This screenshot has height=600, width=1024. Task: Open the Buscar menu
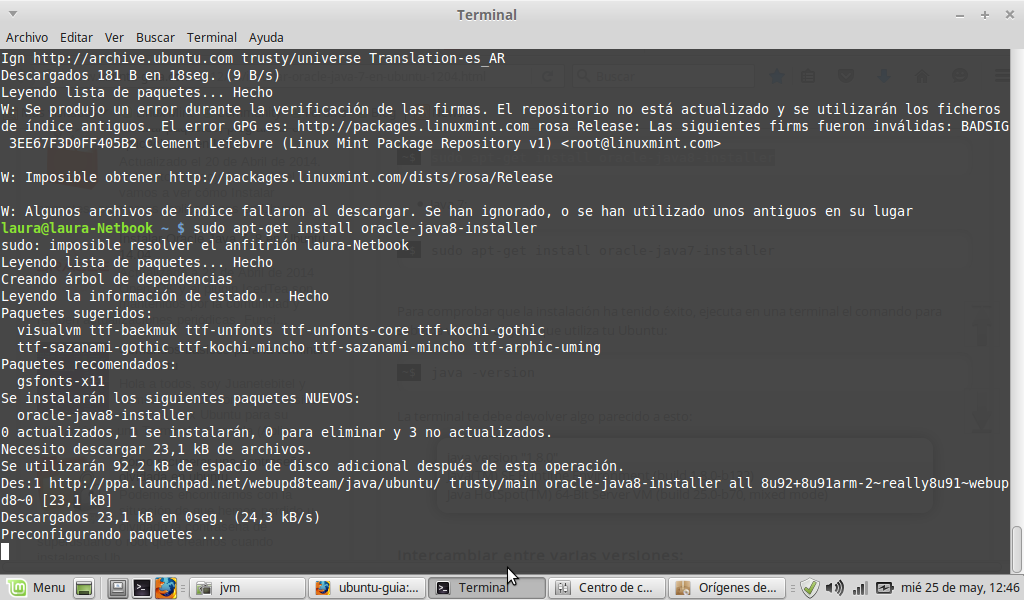pos(155,37)
